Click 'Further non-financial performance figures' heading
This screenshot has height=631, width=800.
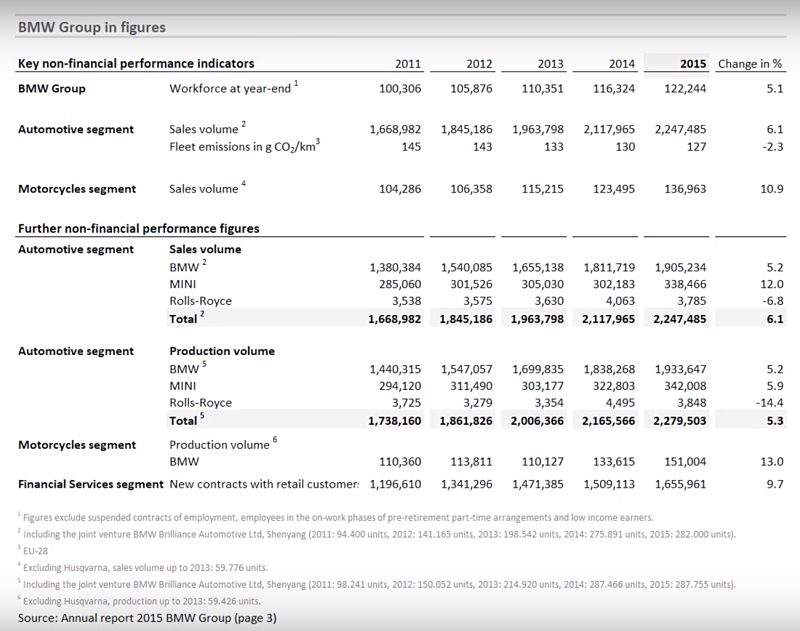pyautogui.click(x=139, y=229)
